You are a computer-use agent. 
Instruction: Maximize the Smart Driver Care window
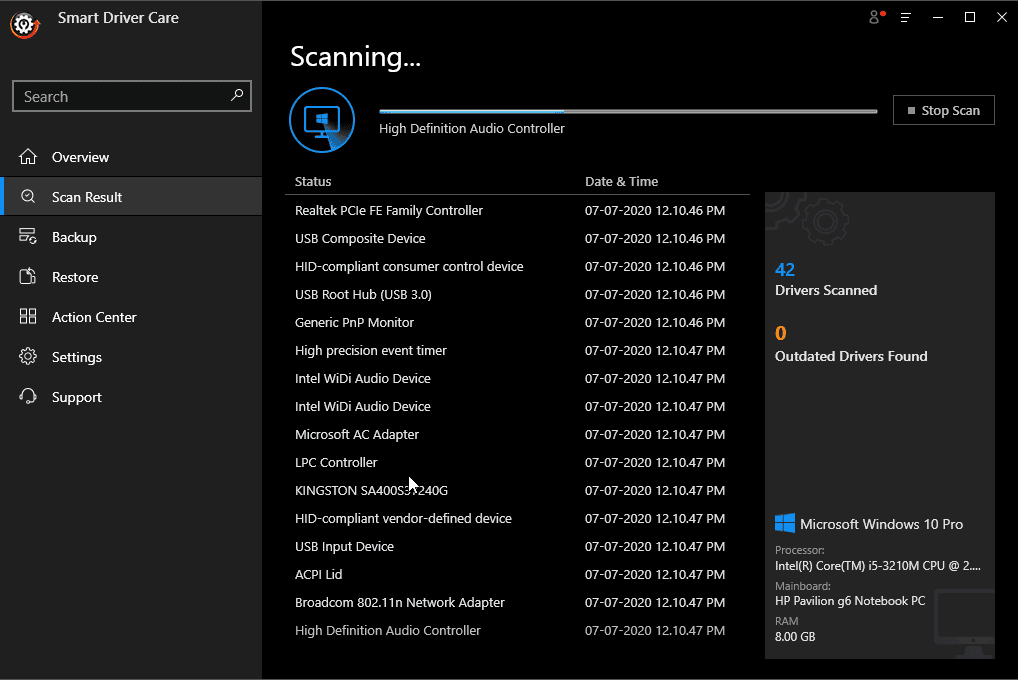(x=970, y=18)
